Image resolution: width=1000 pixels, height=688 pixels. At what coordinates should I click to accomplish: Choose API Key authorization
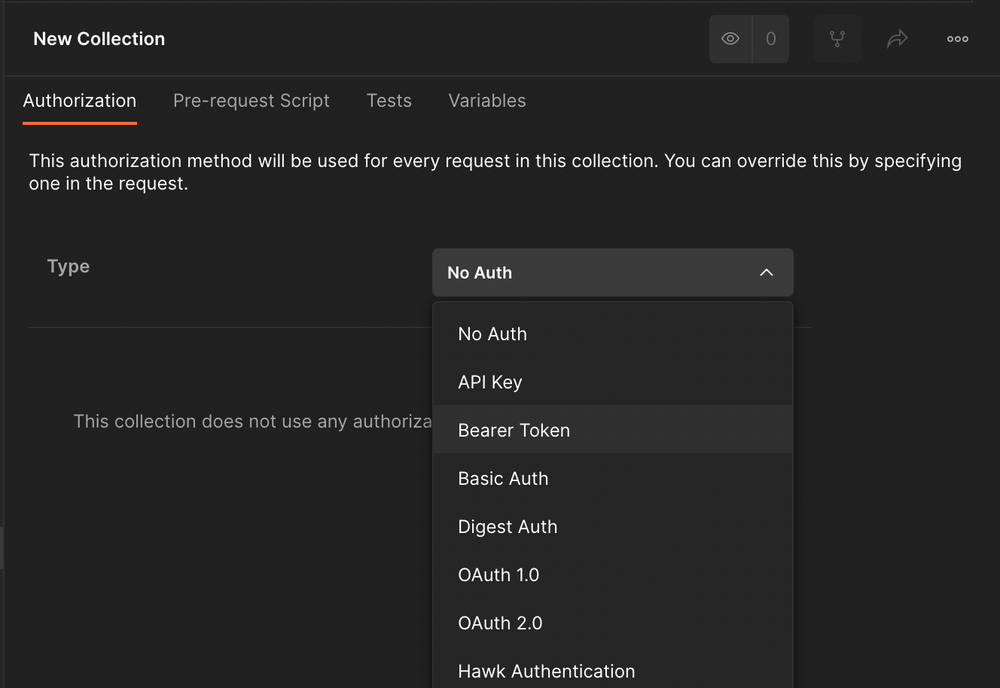tap(490, 382)
